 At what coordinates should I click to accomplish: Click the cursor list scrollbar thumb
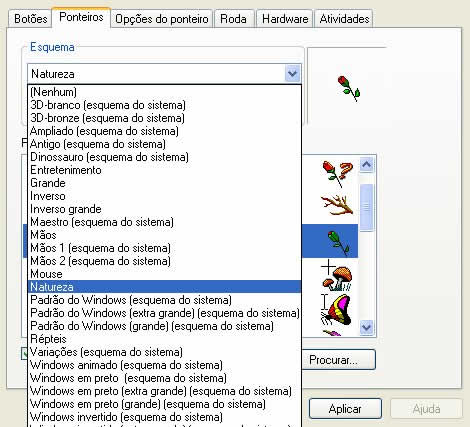click(x=367, y=207)
